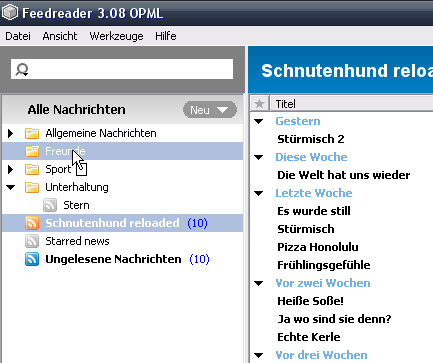Expand the Allgemeine Nachrichten folder

[x=10, y=133]
